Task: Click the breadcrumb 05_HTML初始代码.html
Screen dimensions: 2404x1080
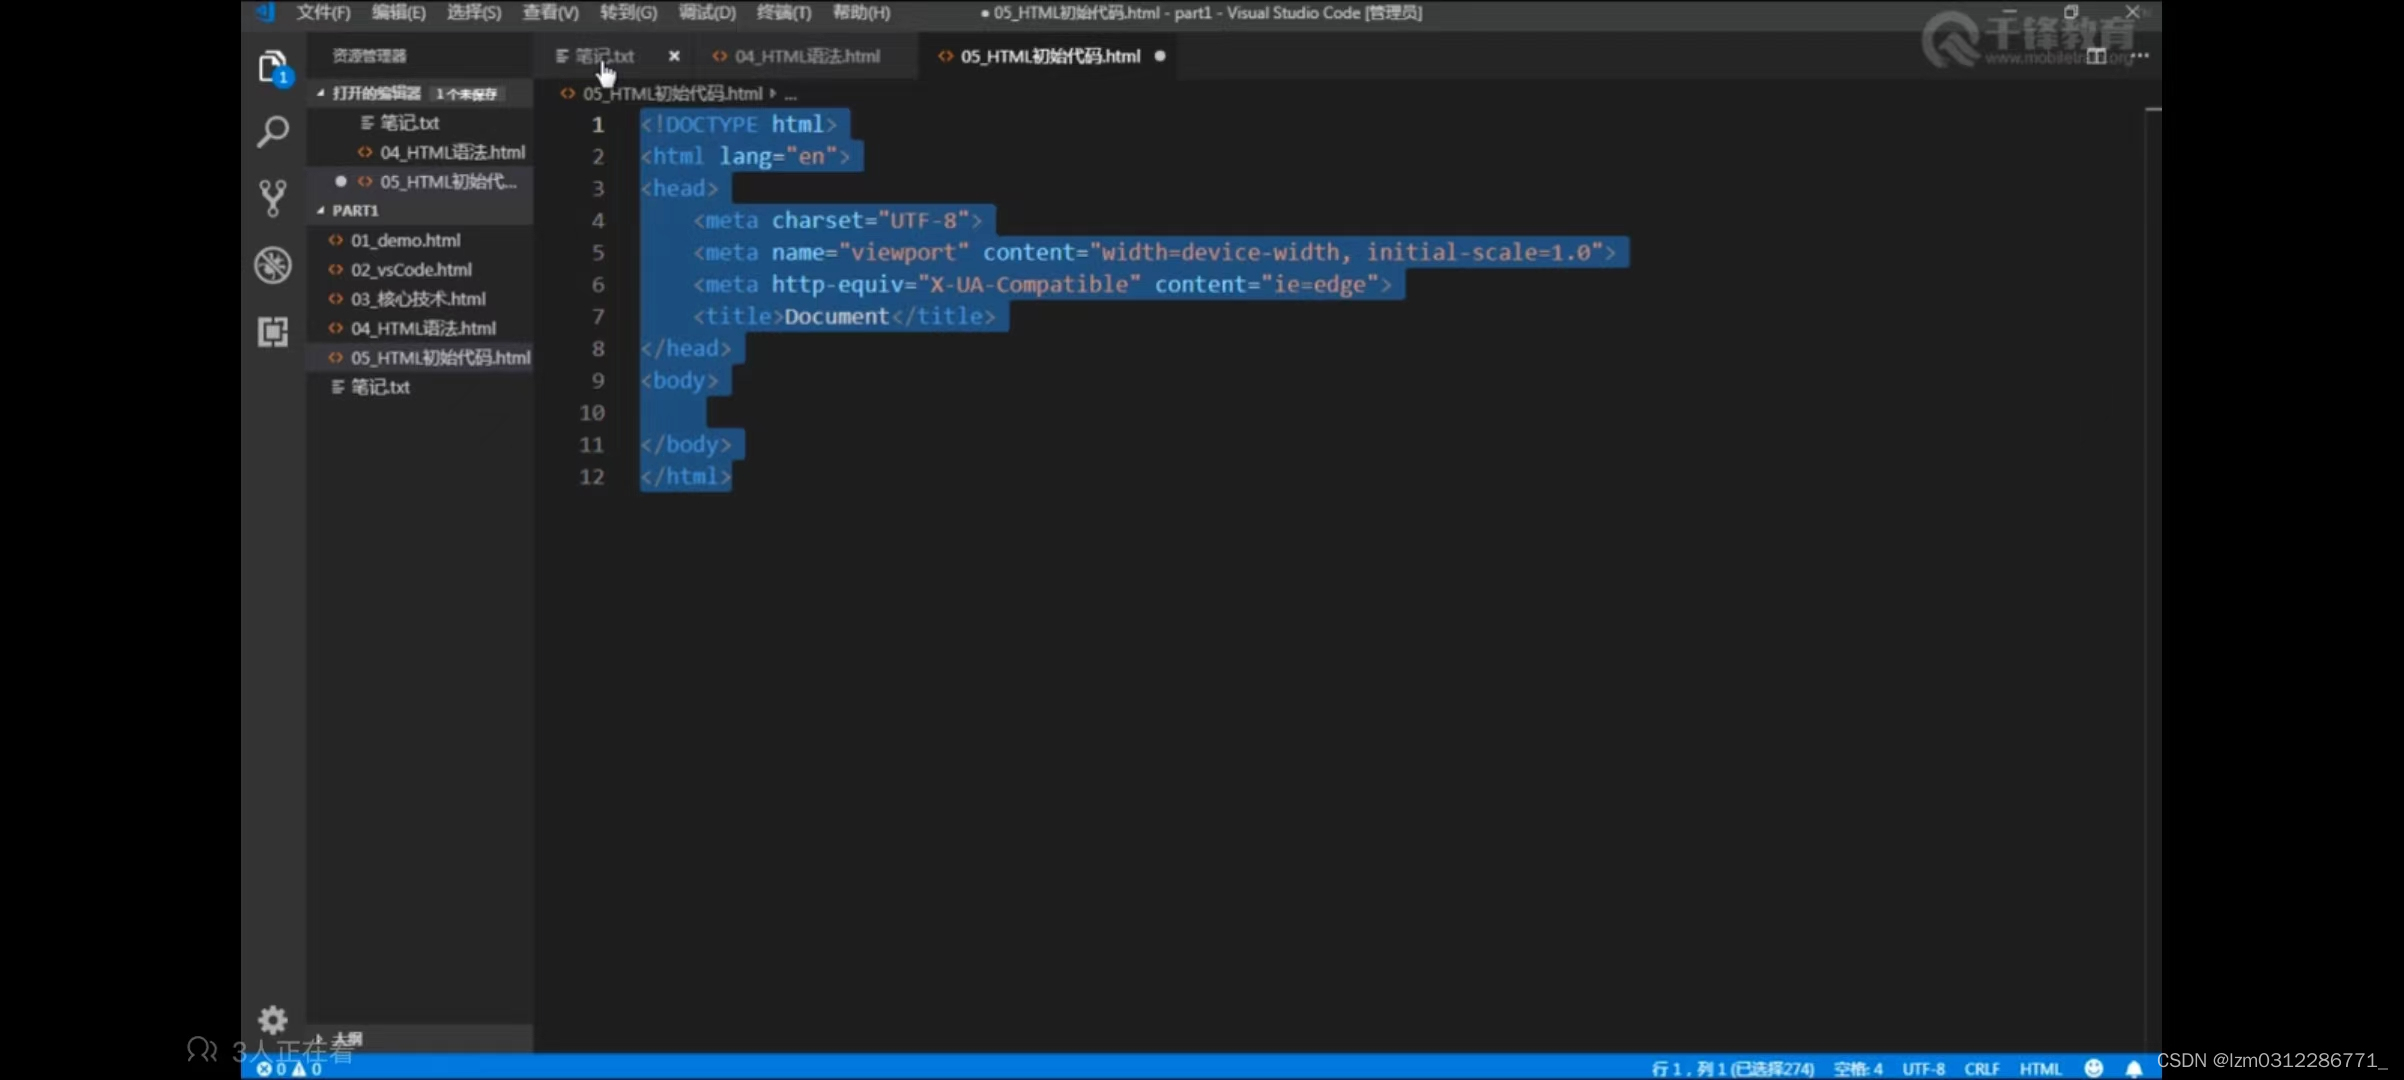Action: [672, 94]
